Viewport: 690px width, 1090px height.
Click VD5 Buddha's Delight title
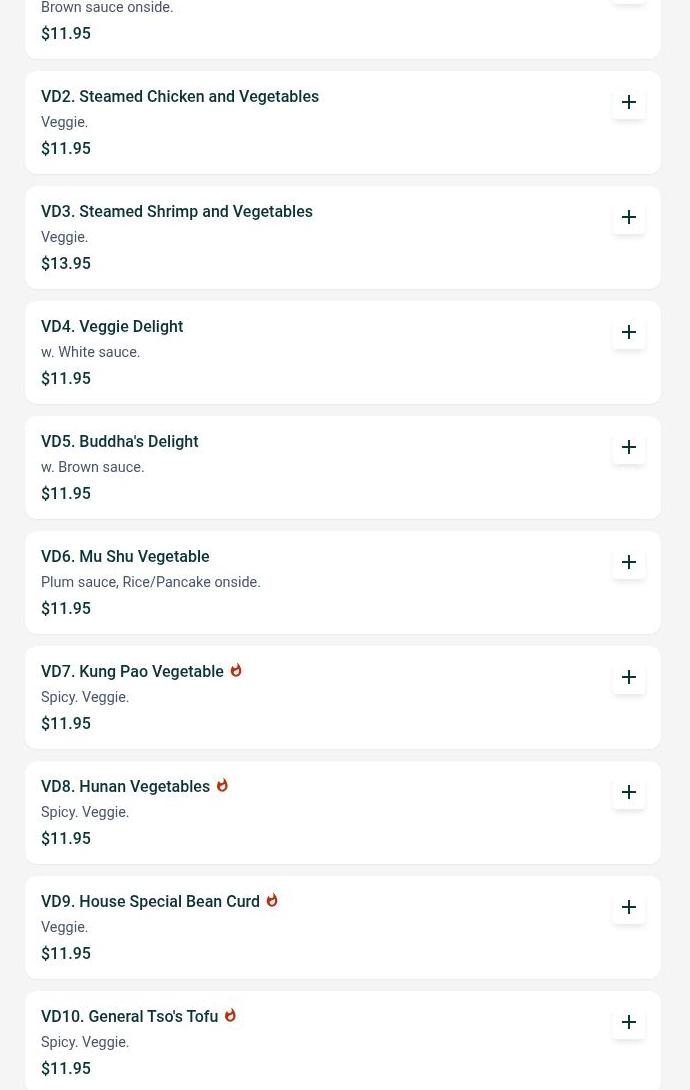[120, 442]
